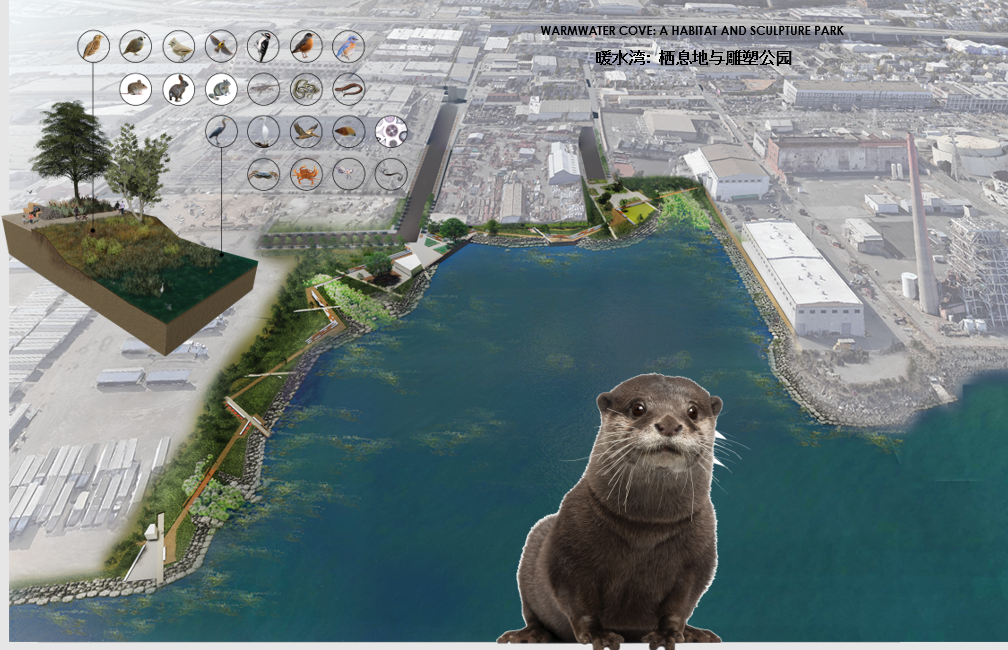Click the woodpecker icon in the bird row
Image resolution: width=1008 pixels, height=650 pixels.
pyautogui.click(x=264, y=46)
